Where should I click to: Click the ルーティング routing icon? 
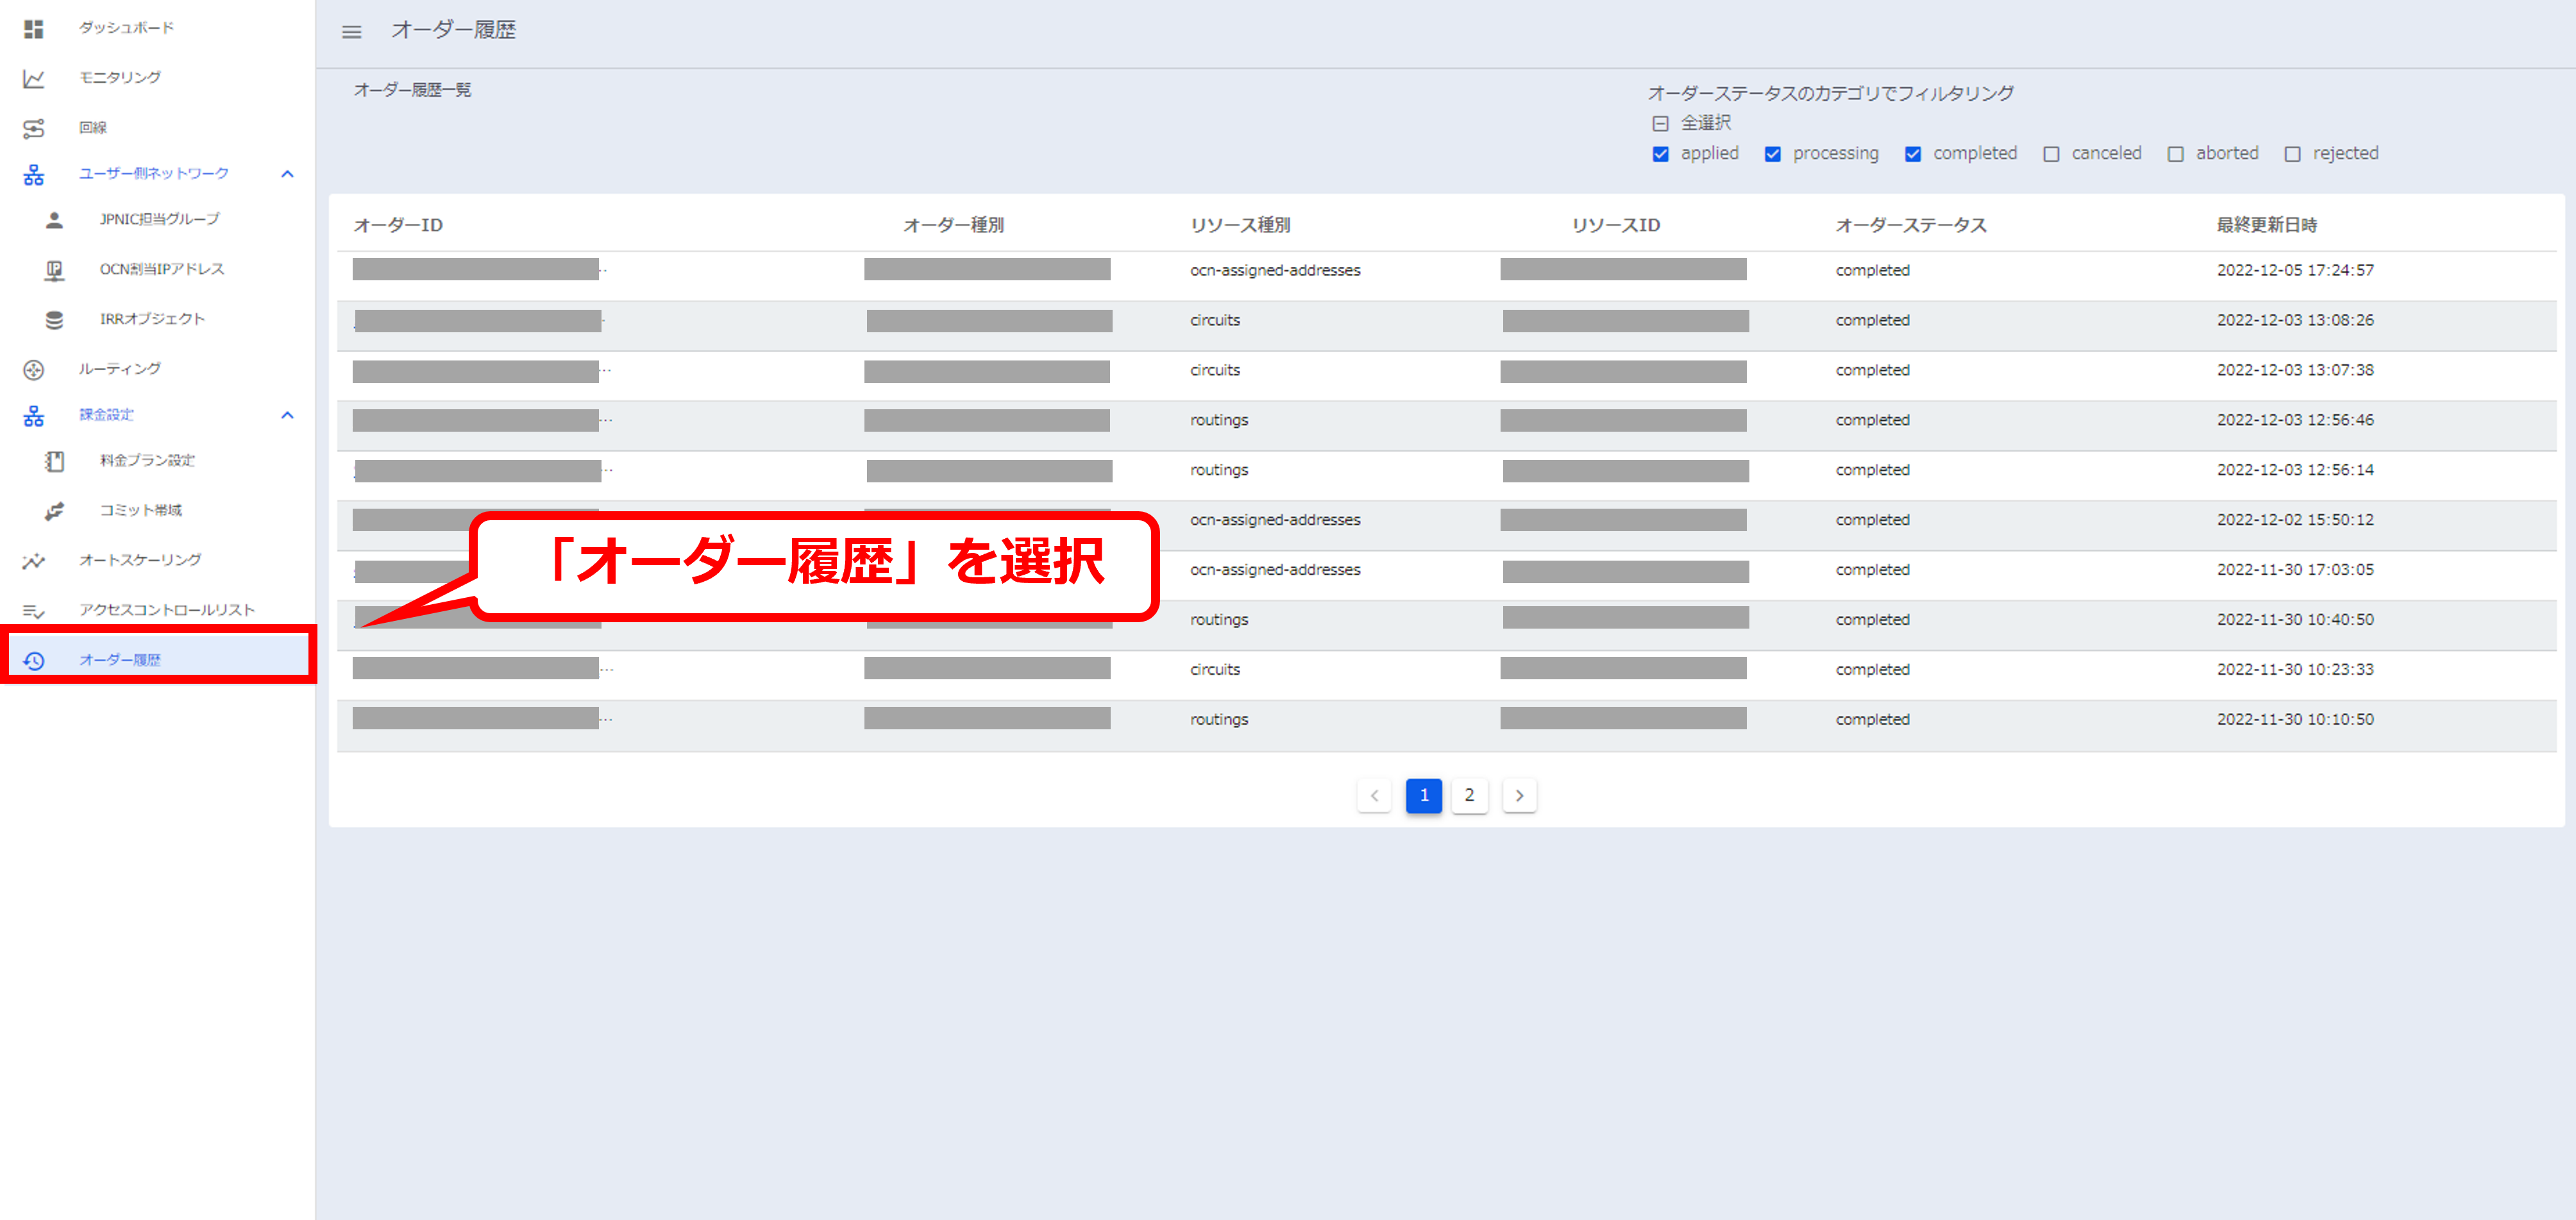[x=33, y=370]
